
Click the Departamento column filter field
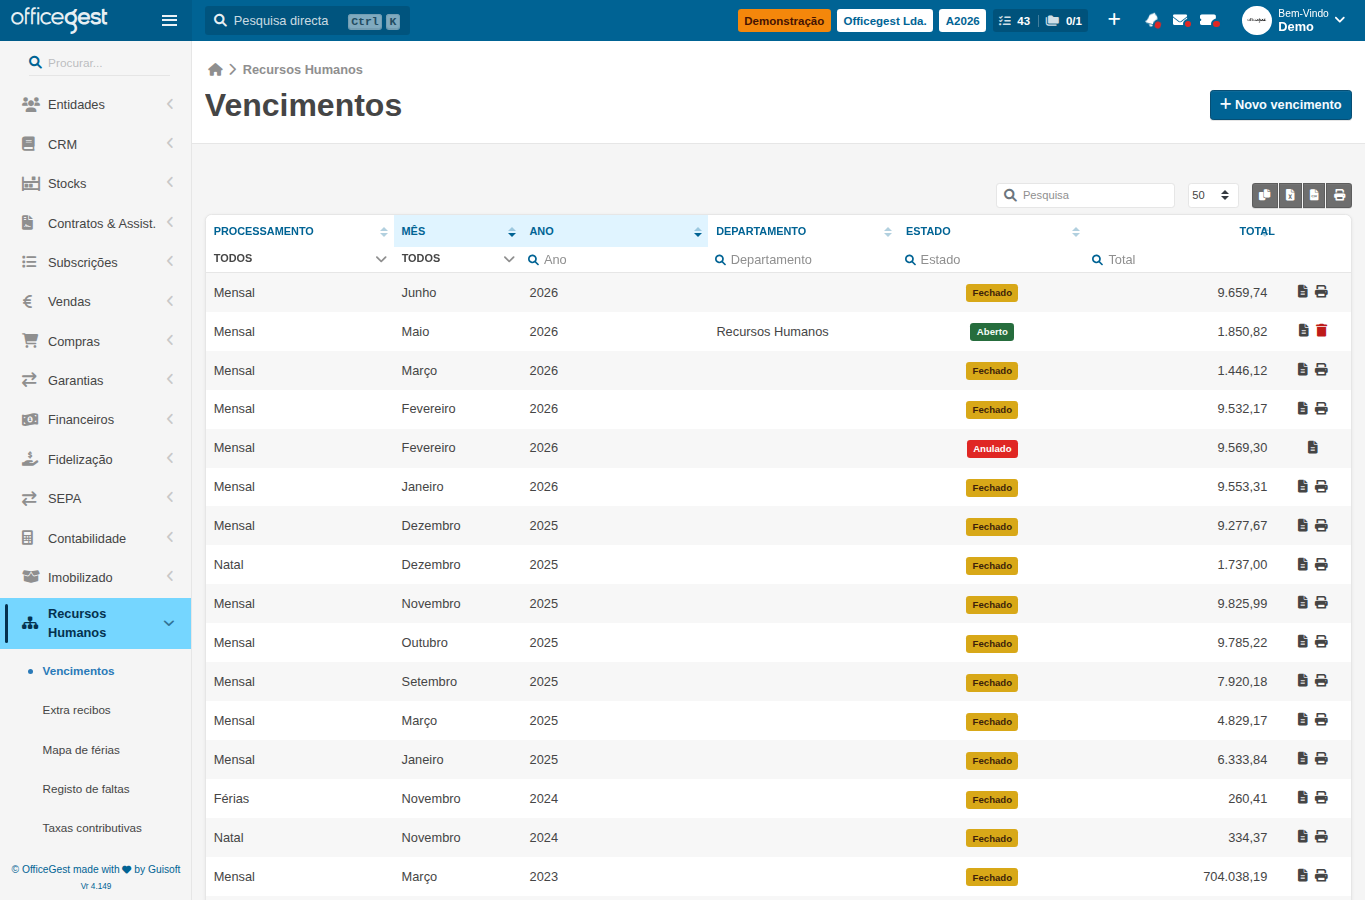[803, 259]
